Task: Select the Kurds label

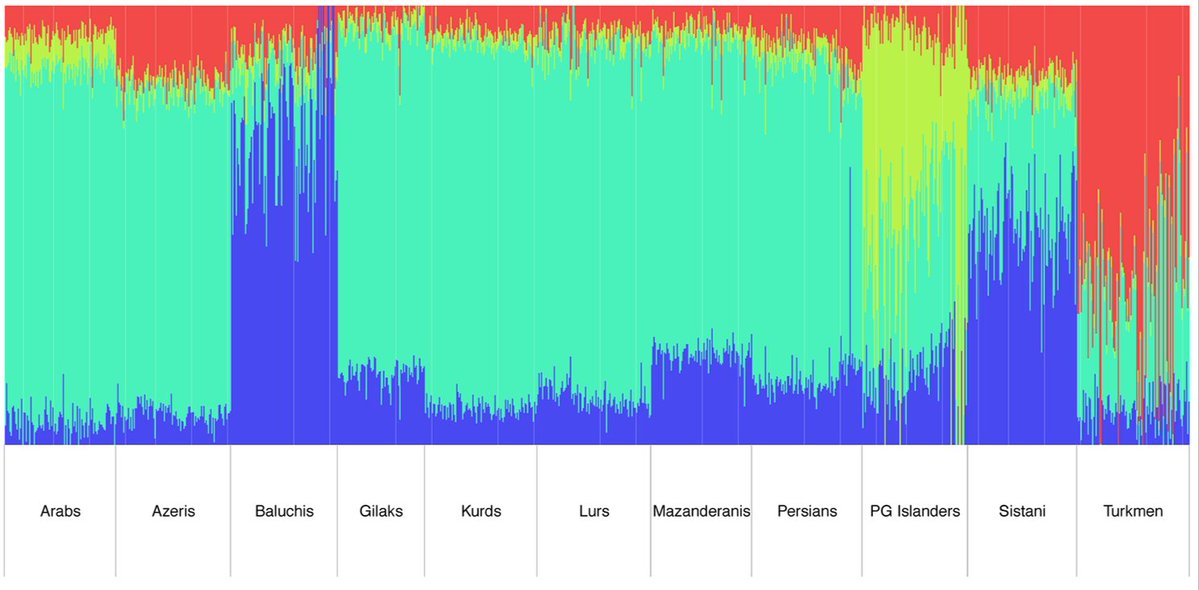Action: coord(481,511)
